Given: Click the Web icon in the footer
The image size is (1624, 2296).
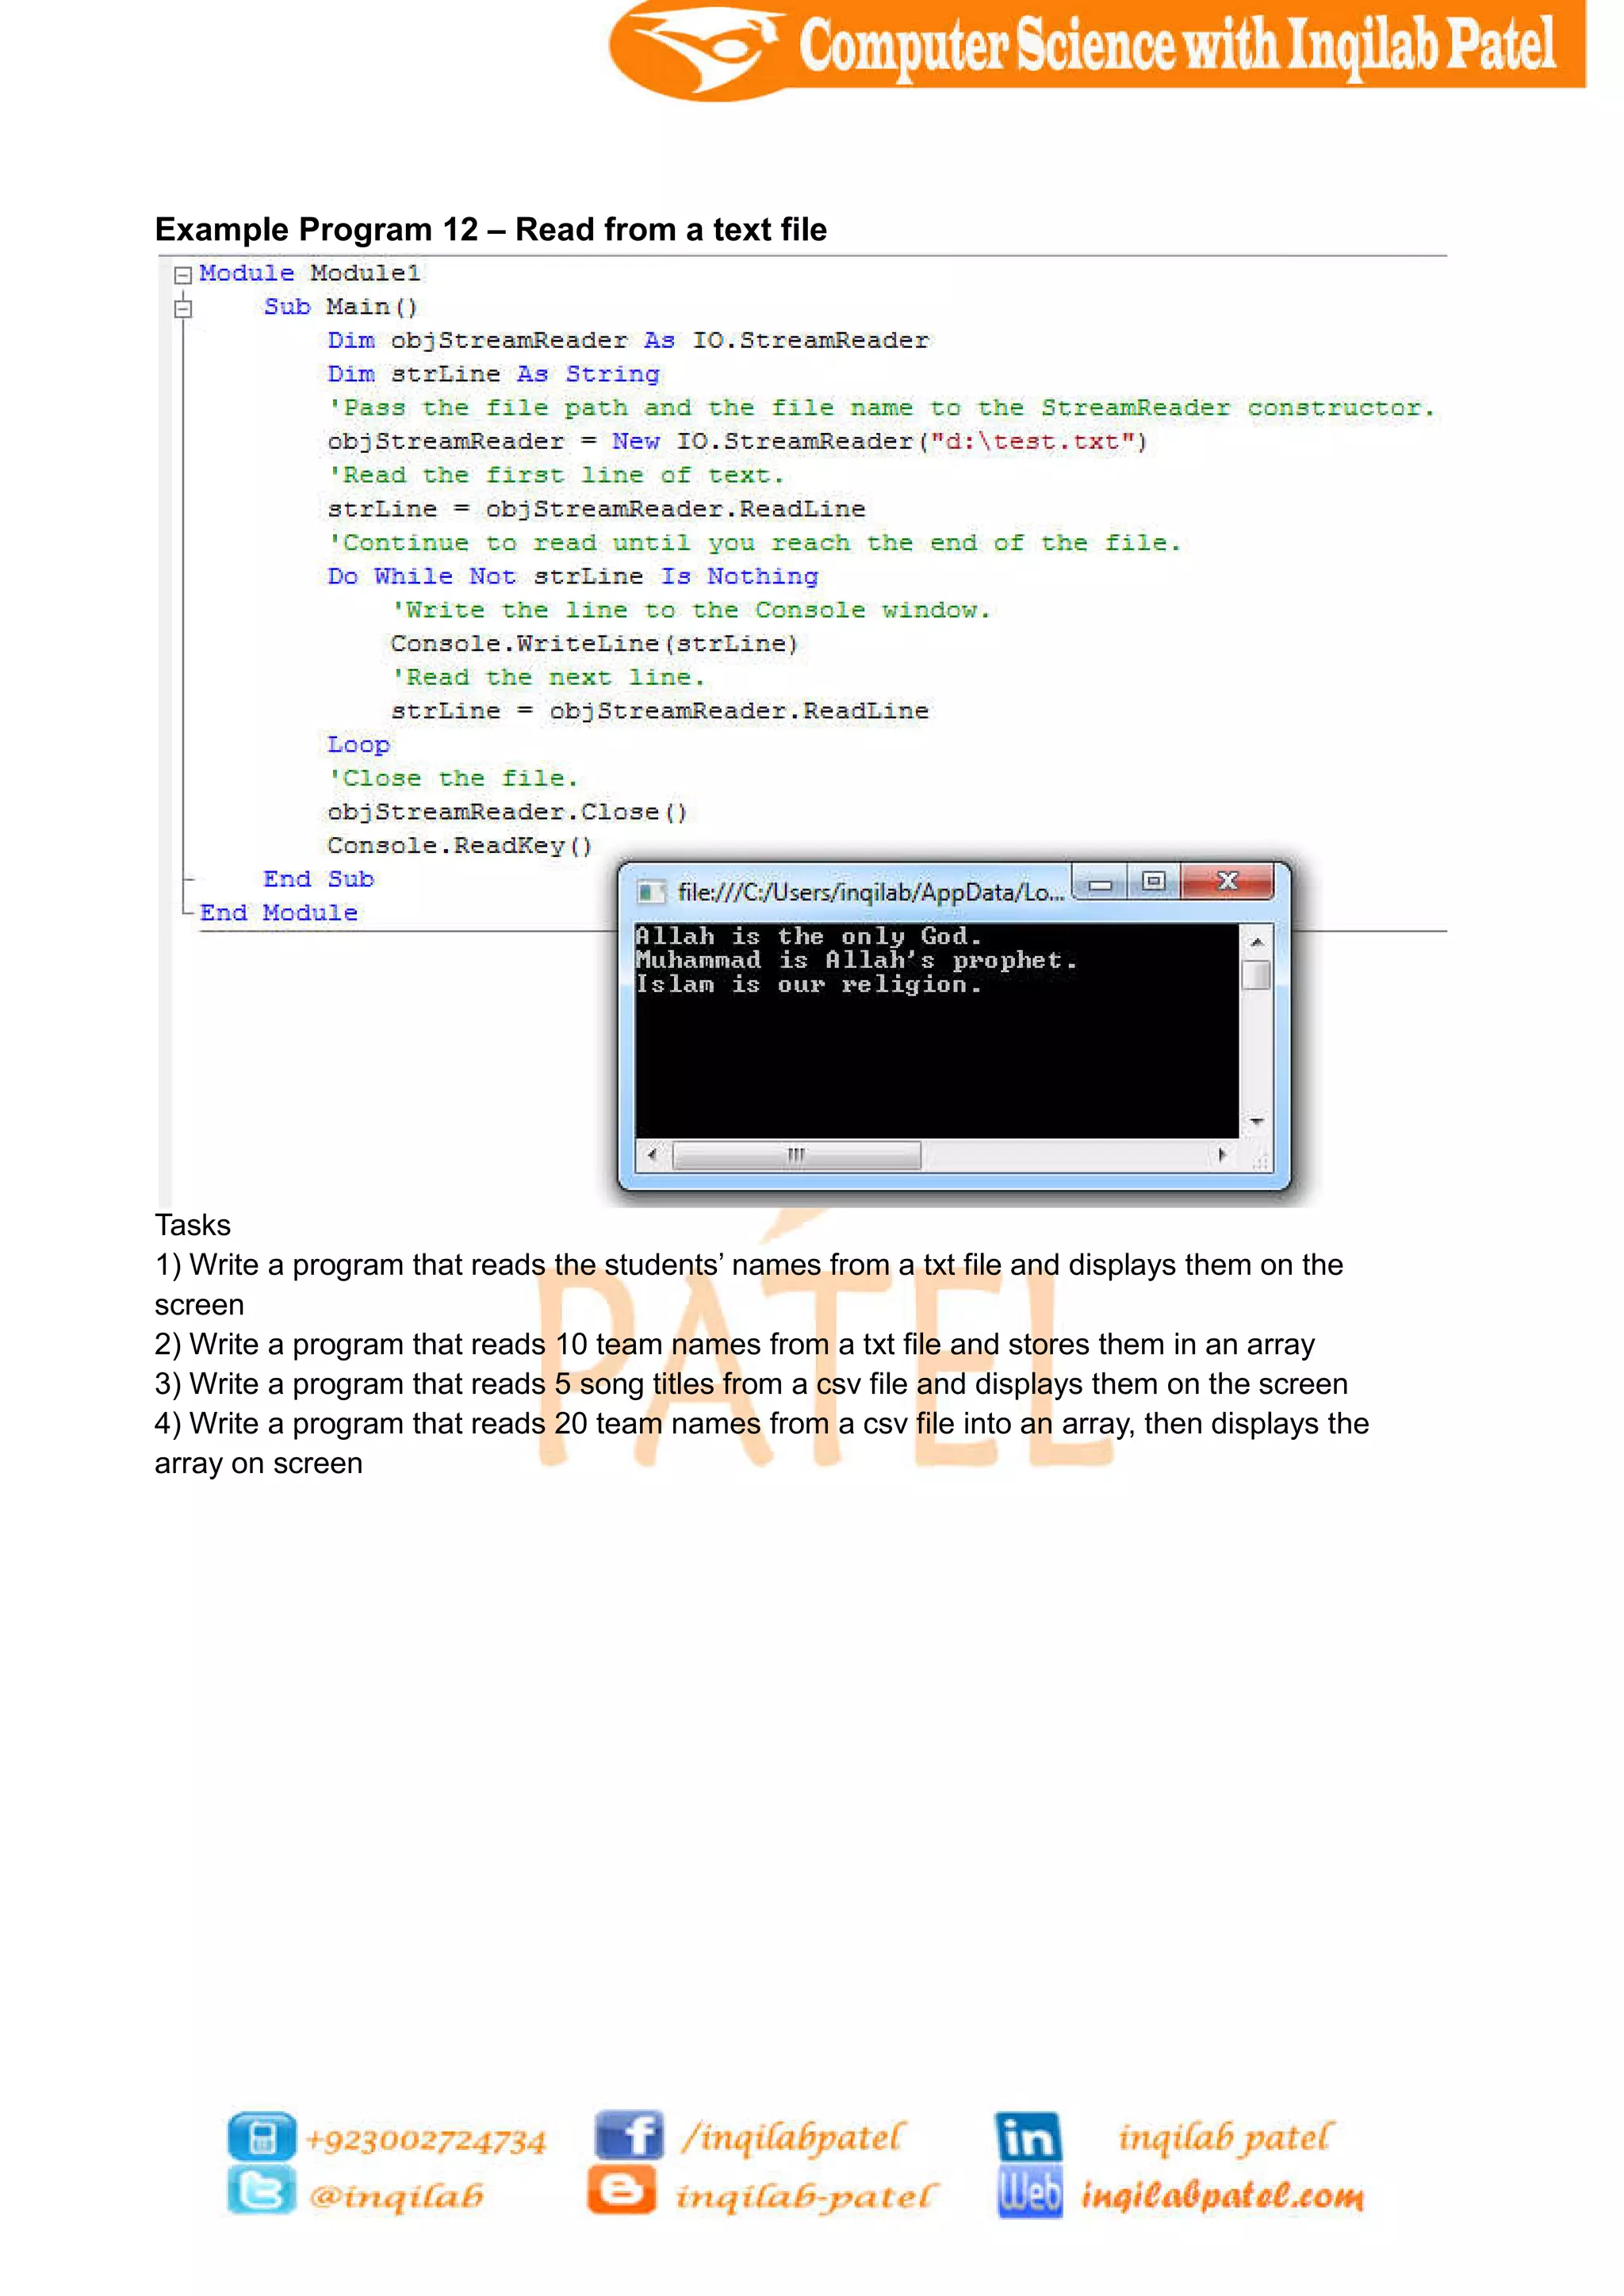Looking at the screenshot, I should [1029, 2193].
